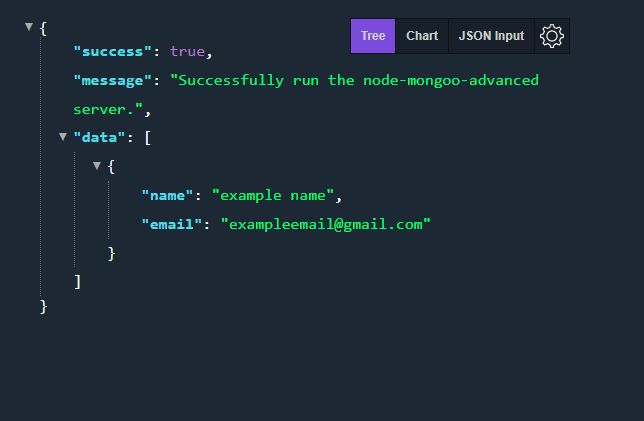Switch to the Tree tab

click(373, 36)
